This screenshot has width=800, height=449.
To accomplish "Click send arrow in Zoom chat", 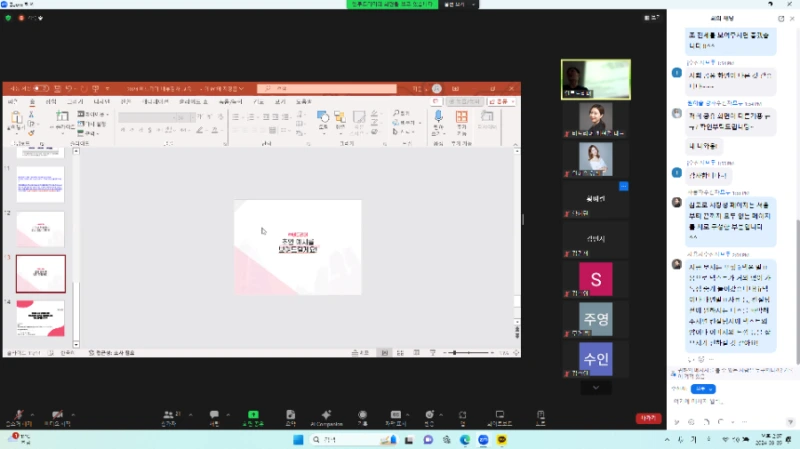I will coord(790,422).
